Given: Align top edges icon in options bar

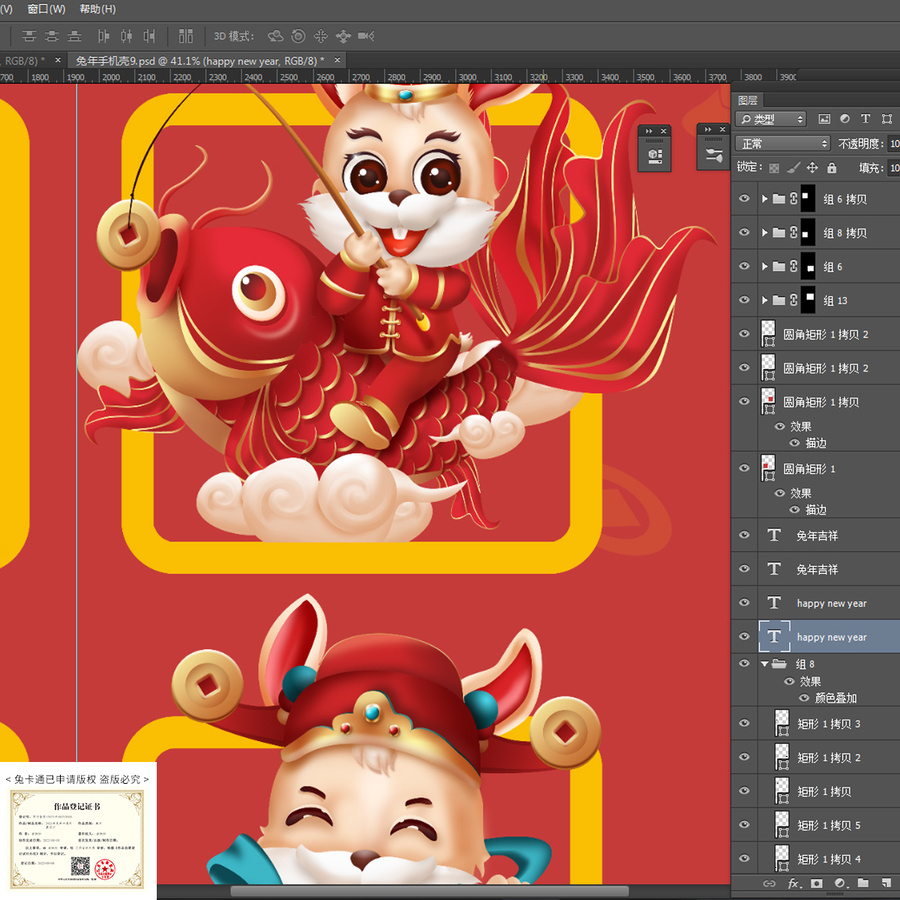Looking at the screenshot, I should (x=29, y=36).
